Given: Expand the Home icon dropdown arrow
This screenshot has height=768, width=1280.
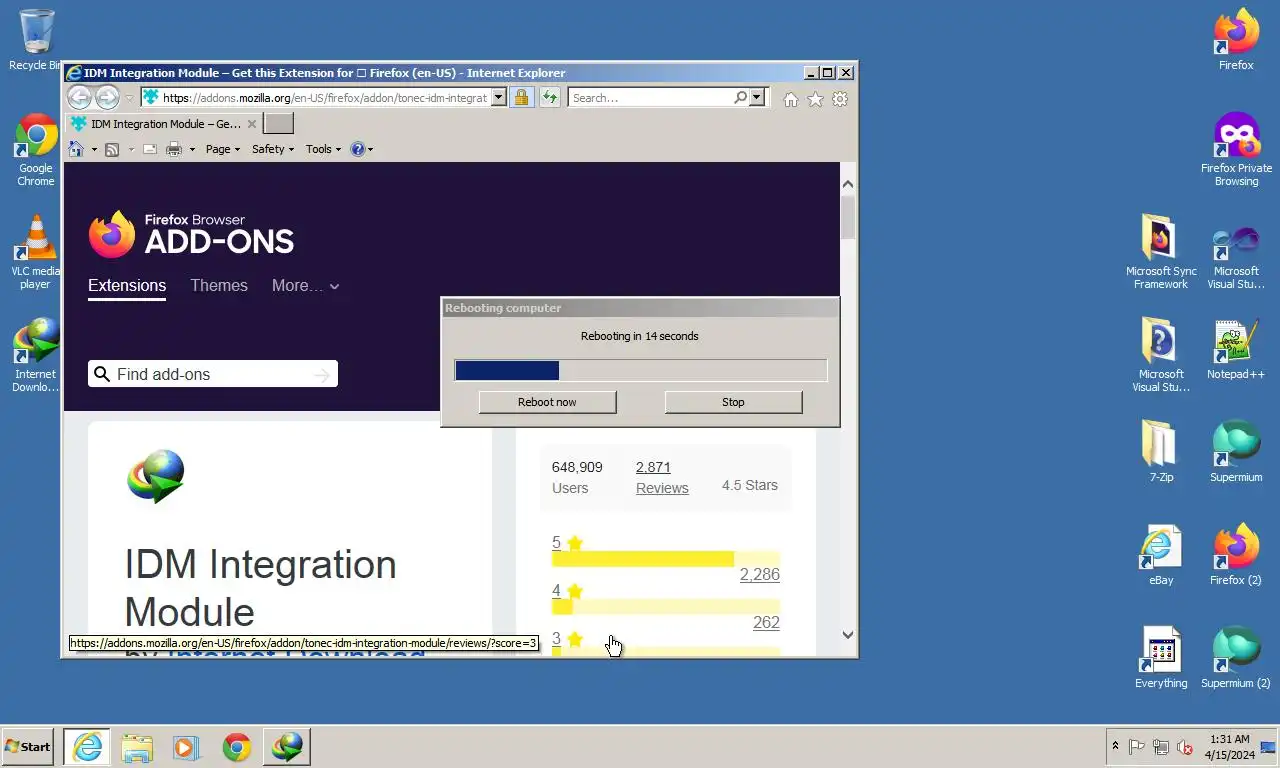Looking at the screenshot, I should click(94, 150).
